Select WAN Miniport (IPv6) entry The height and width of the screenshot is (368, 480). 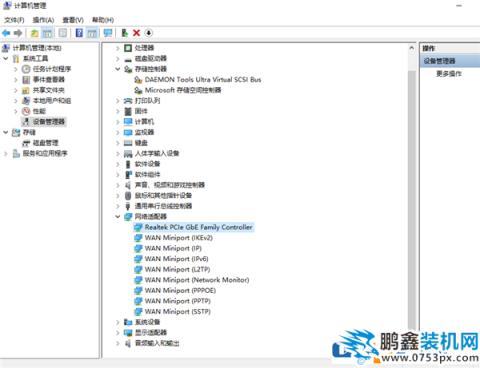(177, 259)
